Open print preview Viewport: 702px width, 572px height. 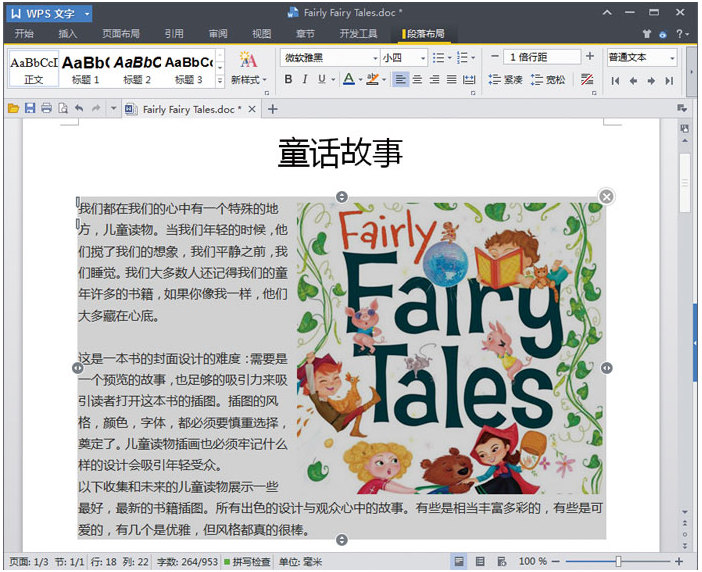[x=63, y=108]
